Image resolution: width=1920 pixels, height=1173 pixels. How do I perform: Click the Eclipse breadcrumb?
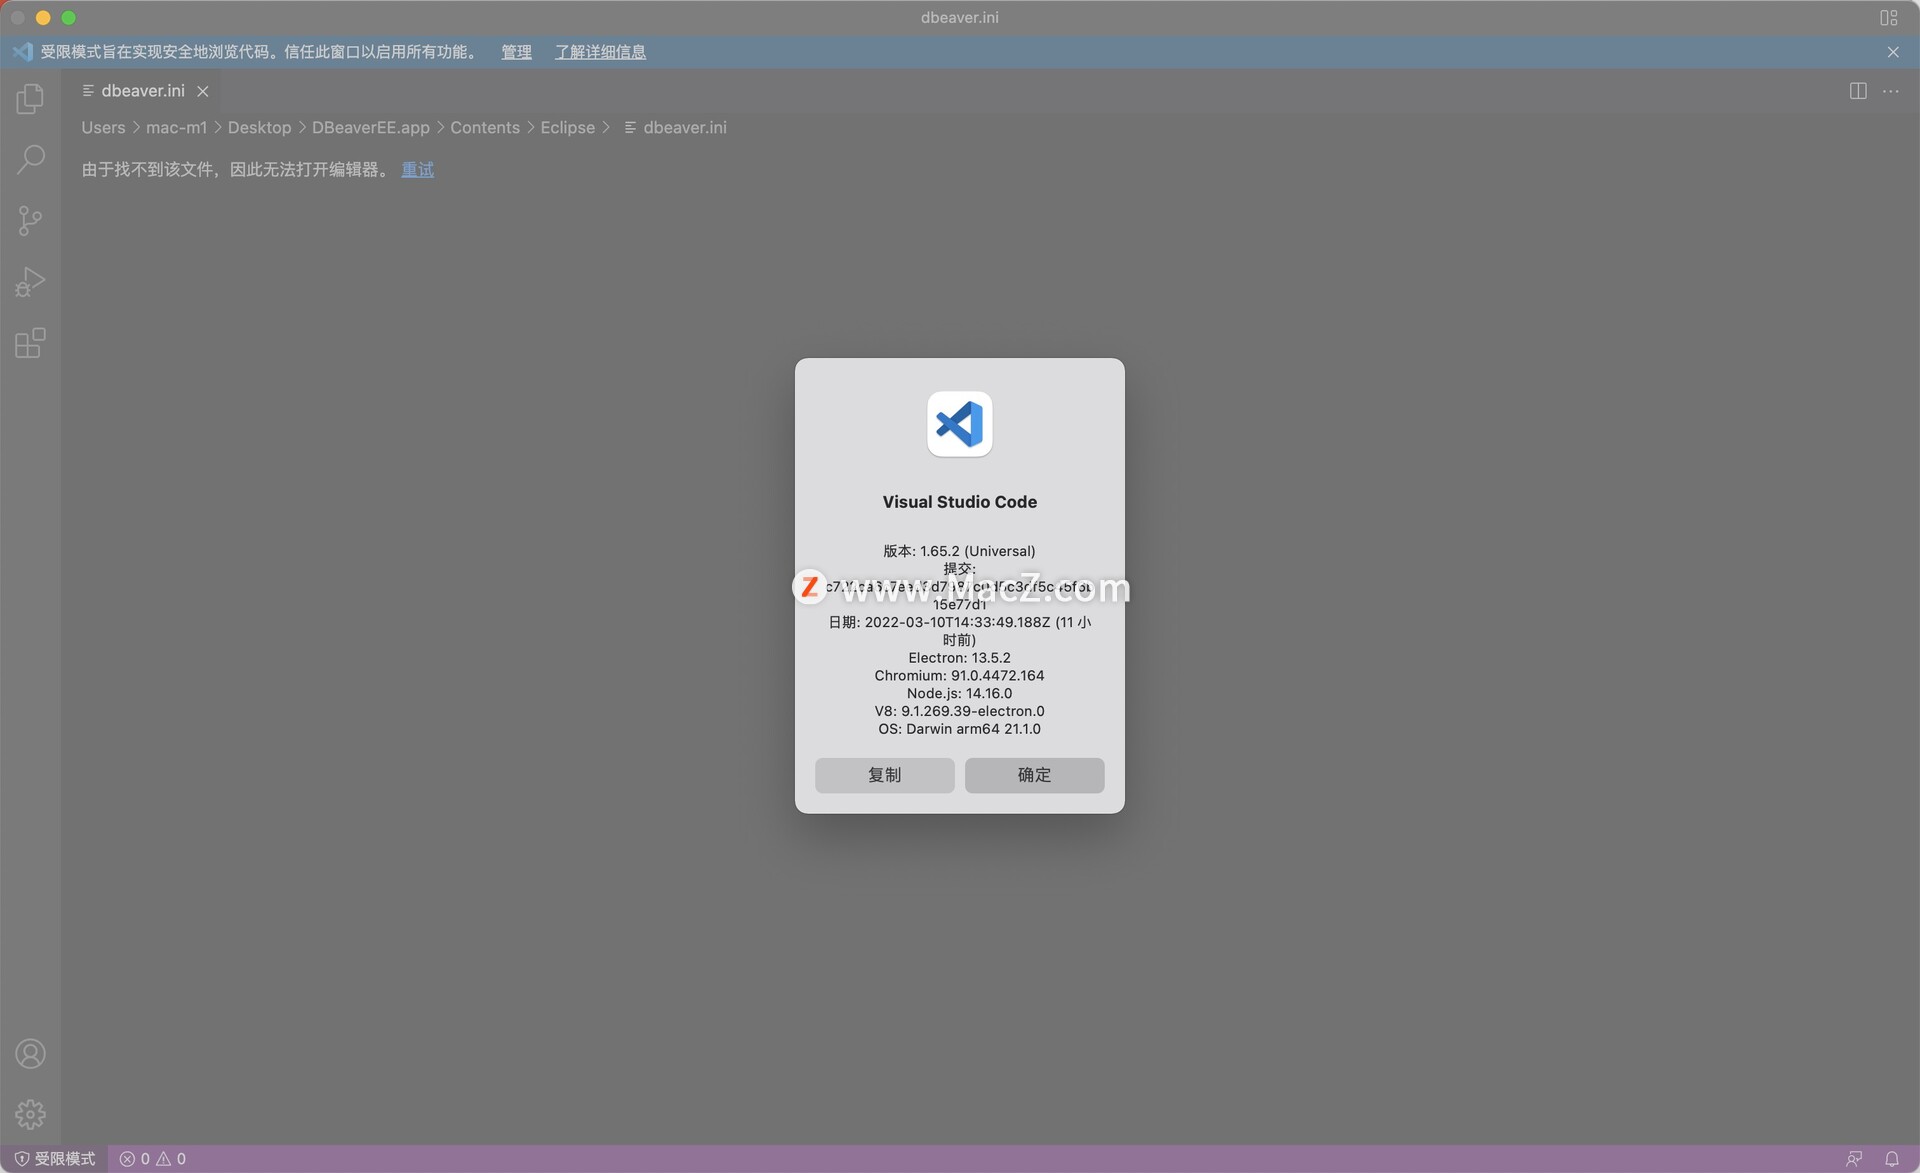567,128
